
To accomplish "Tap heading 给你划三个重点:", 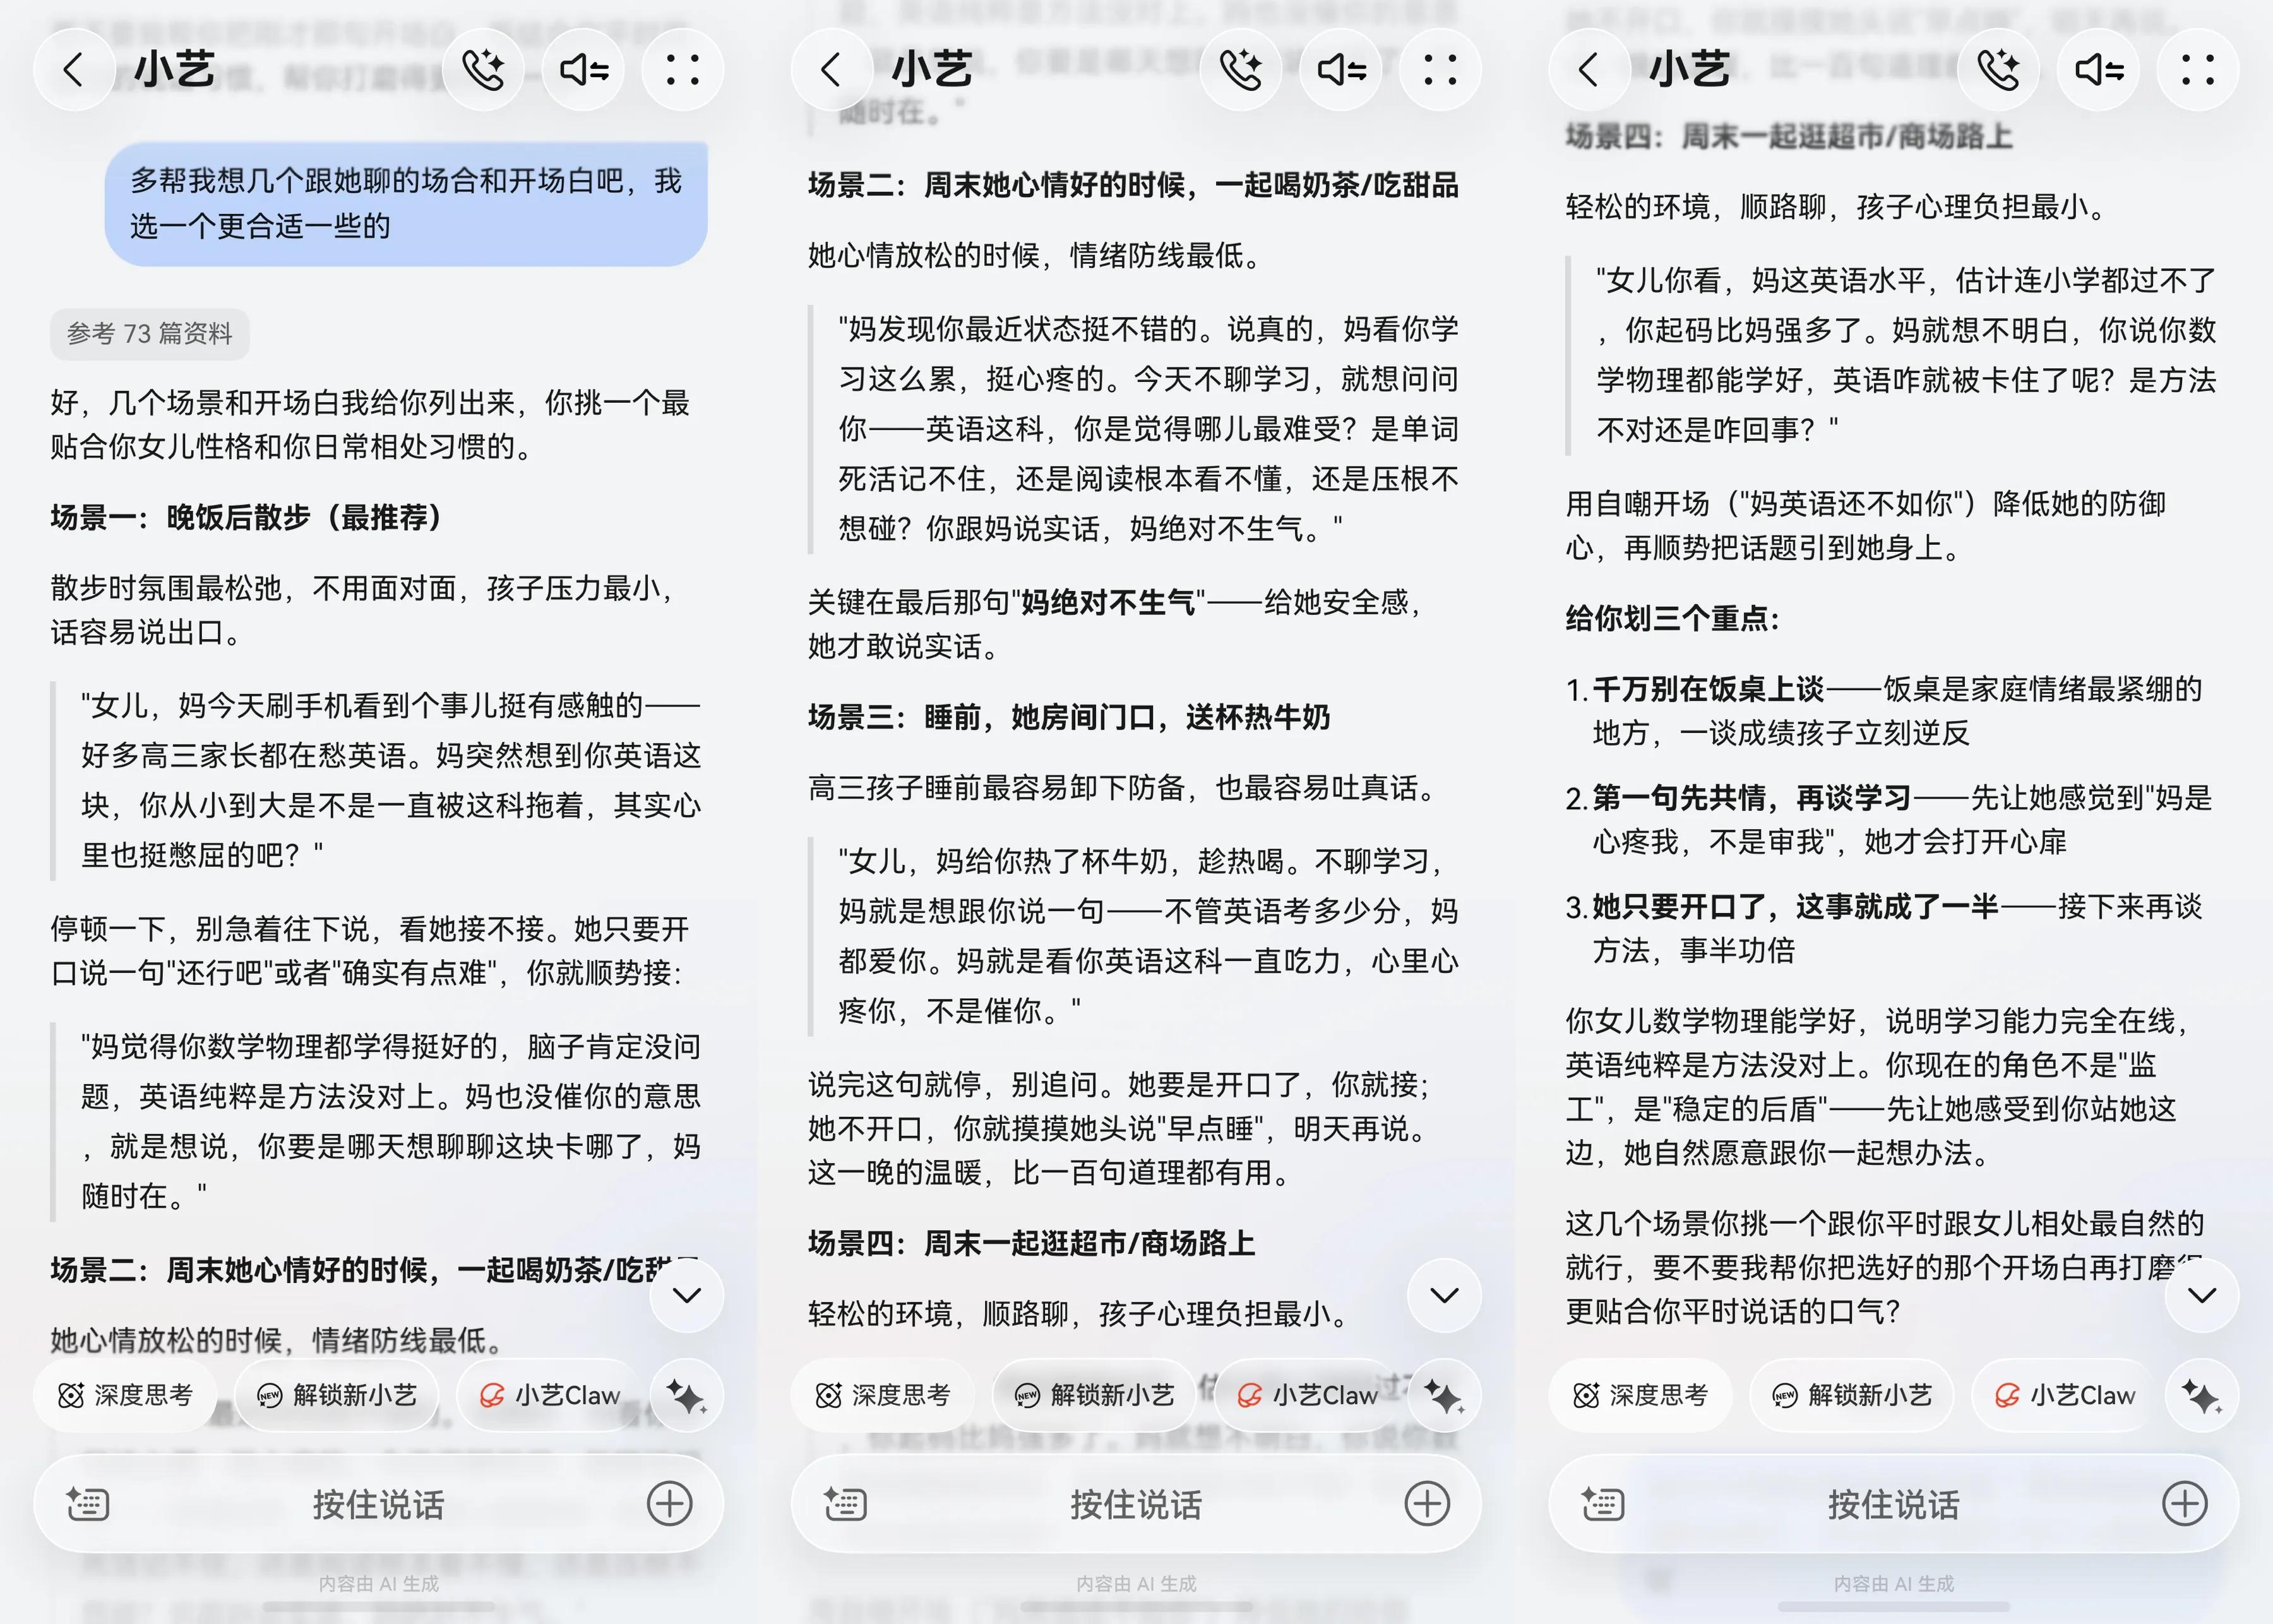I will point(1673,618).
